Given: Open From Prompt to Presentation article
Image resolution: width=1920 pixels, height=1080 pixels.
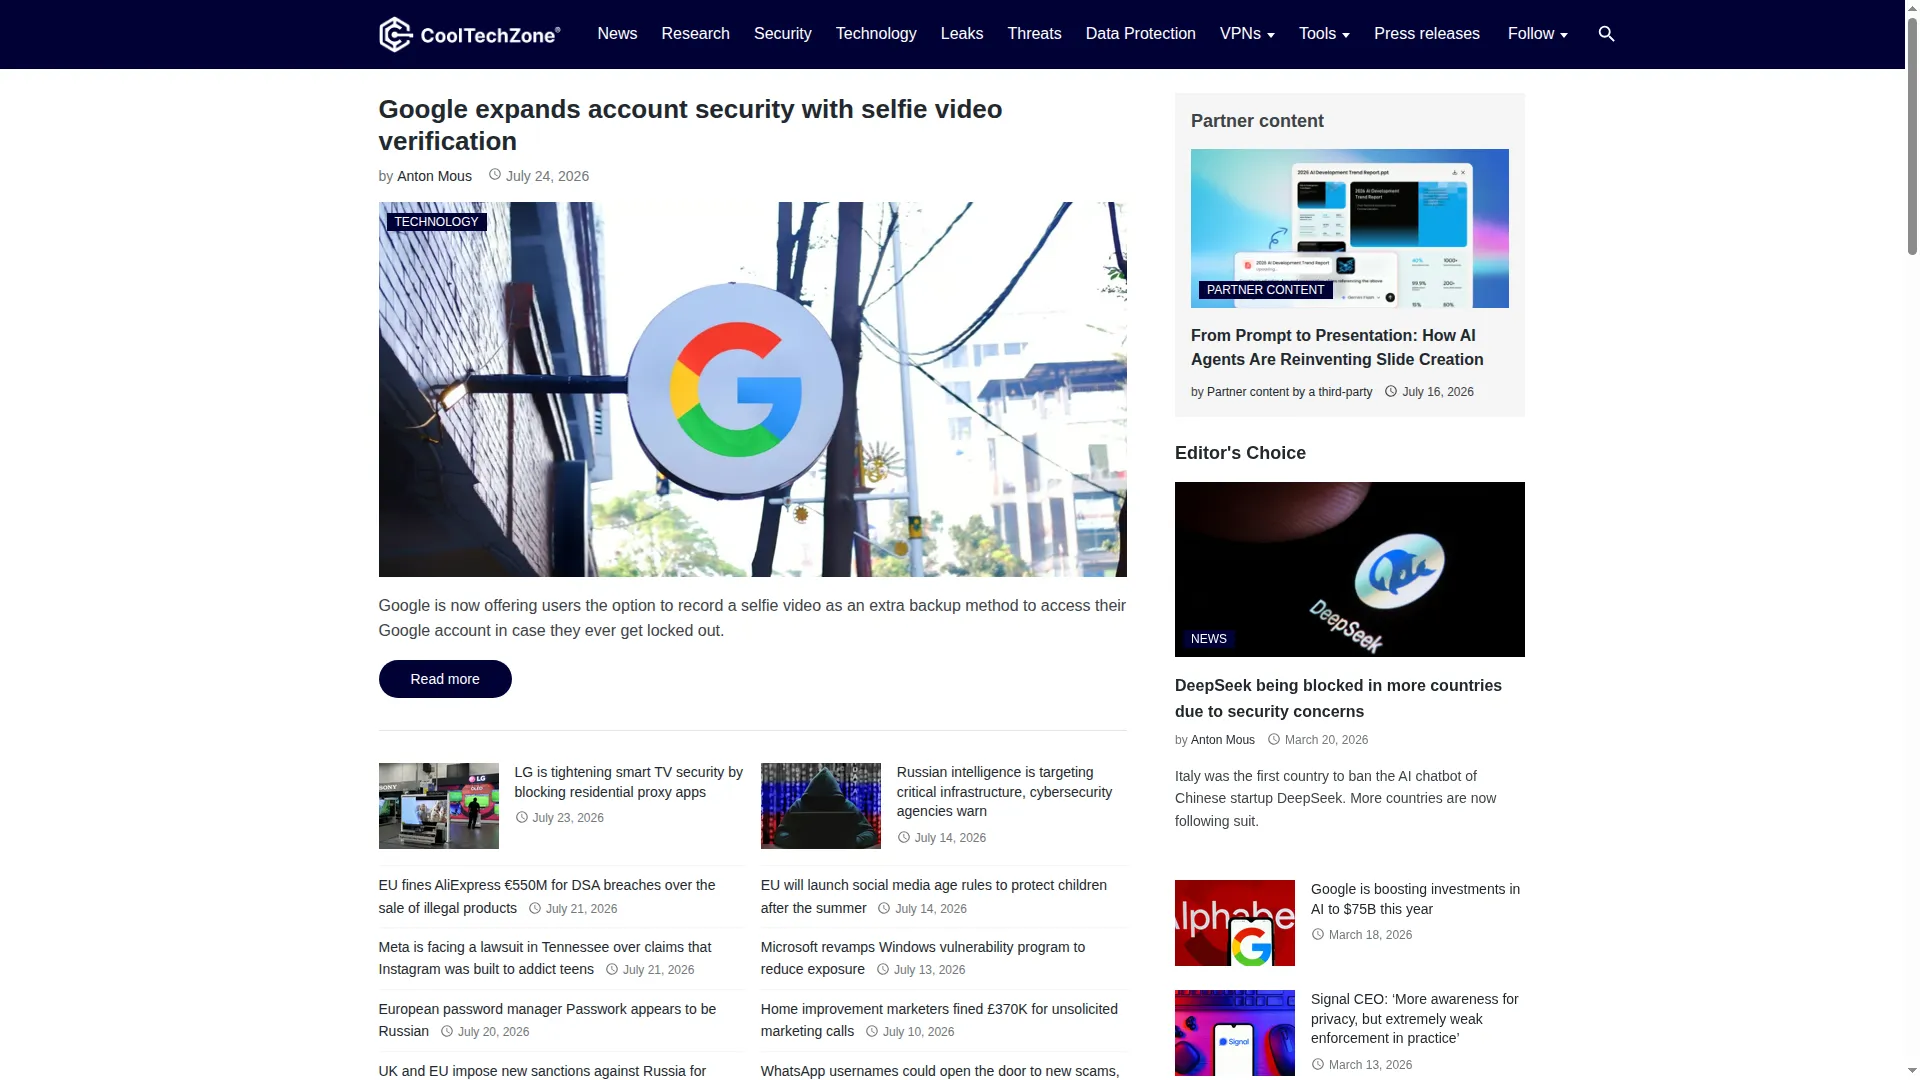Looking at the screenshot, I should pyautogui.click(x=1337, y=347).
